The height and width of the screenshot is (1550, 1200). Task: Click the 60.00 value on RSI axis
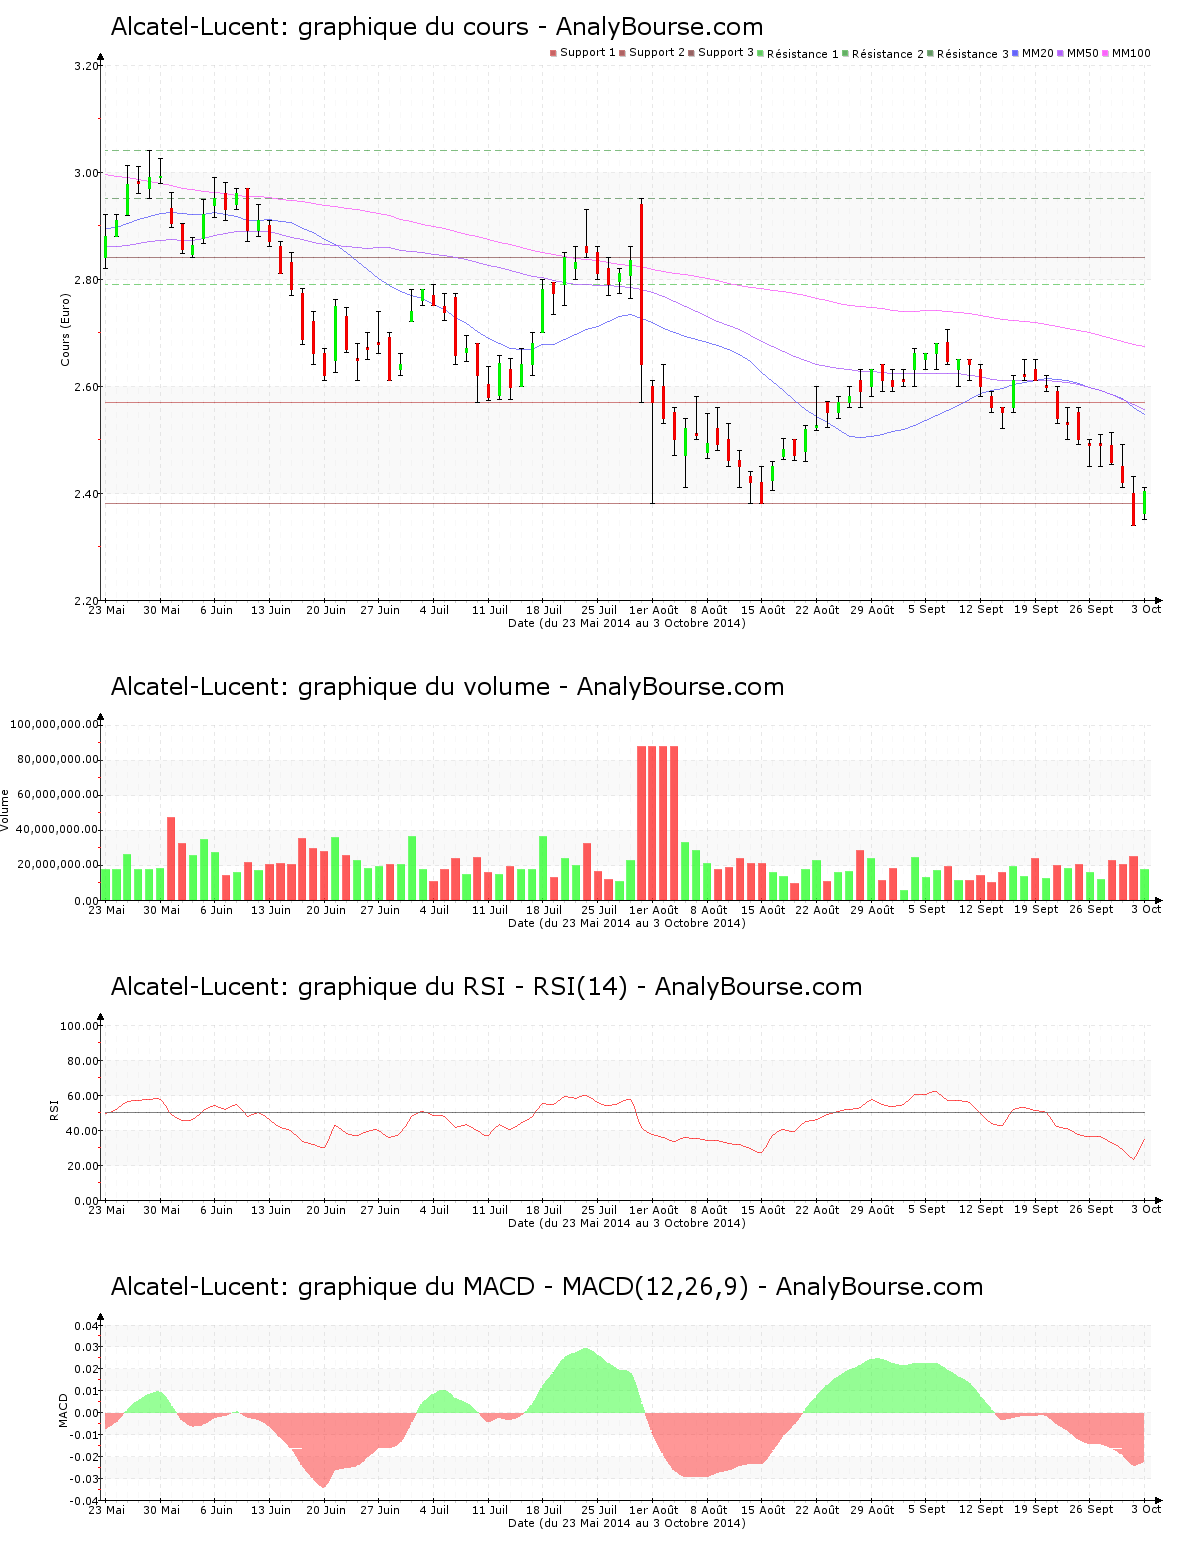click(83, 1096)
